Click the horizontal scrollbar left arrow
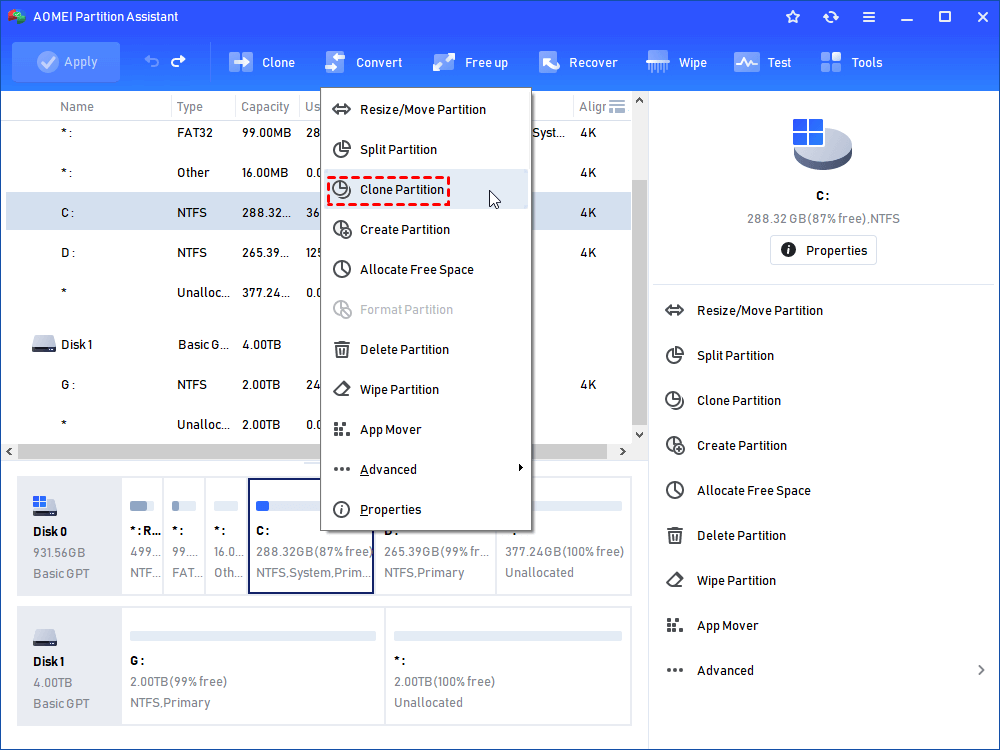This screenshot has height=750, width=1000. click(x=9, y=452)
